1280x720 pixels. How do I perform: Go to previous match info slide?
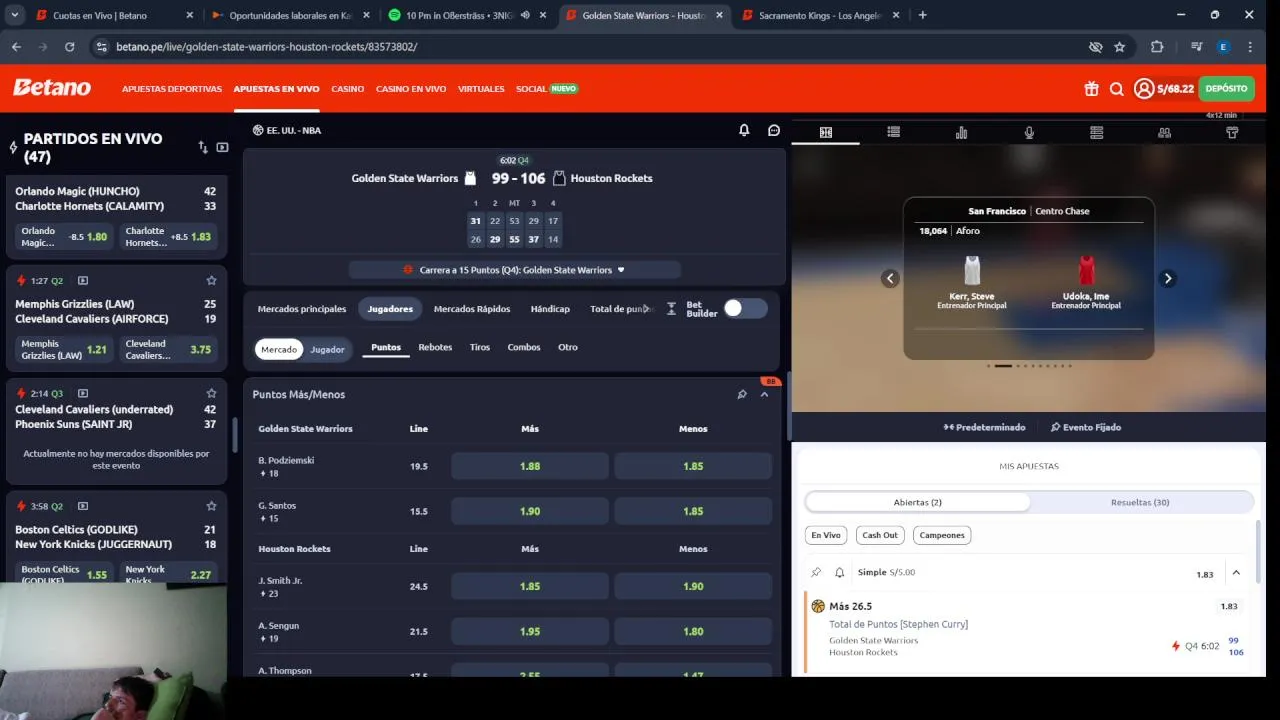coord(890,278)
